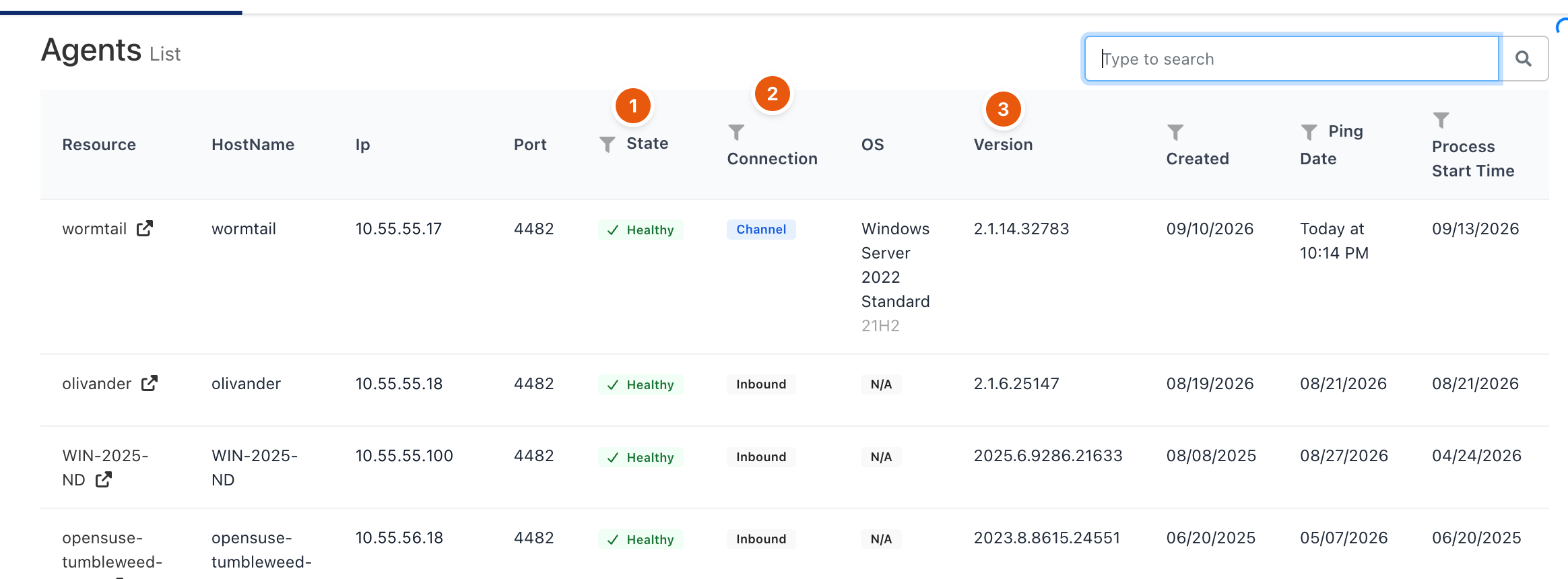Screen dimensions: 1568x579
Task: Open the Ping Date filter icon
Action: coord(1309,132)
